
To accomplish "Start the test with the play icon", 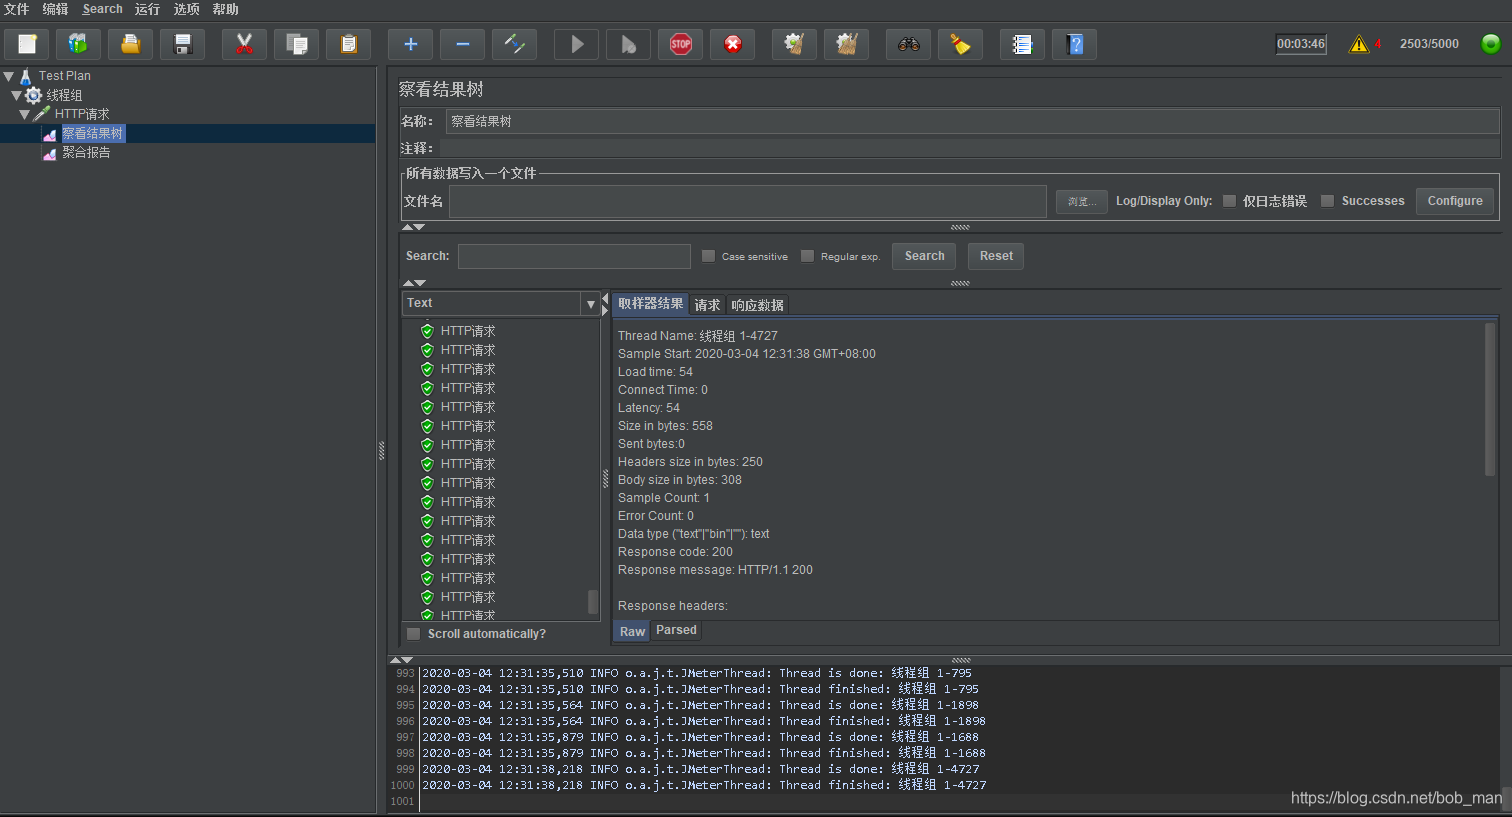I will (577, 44).
